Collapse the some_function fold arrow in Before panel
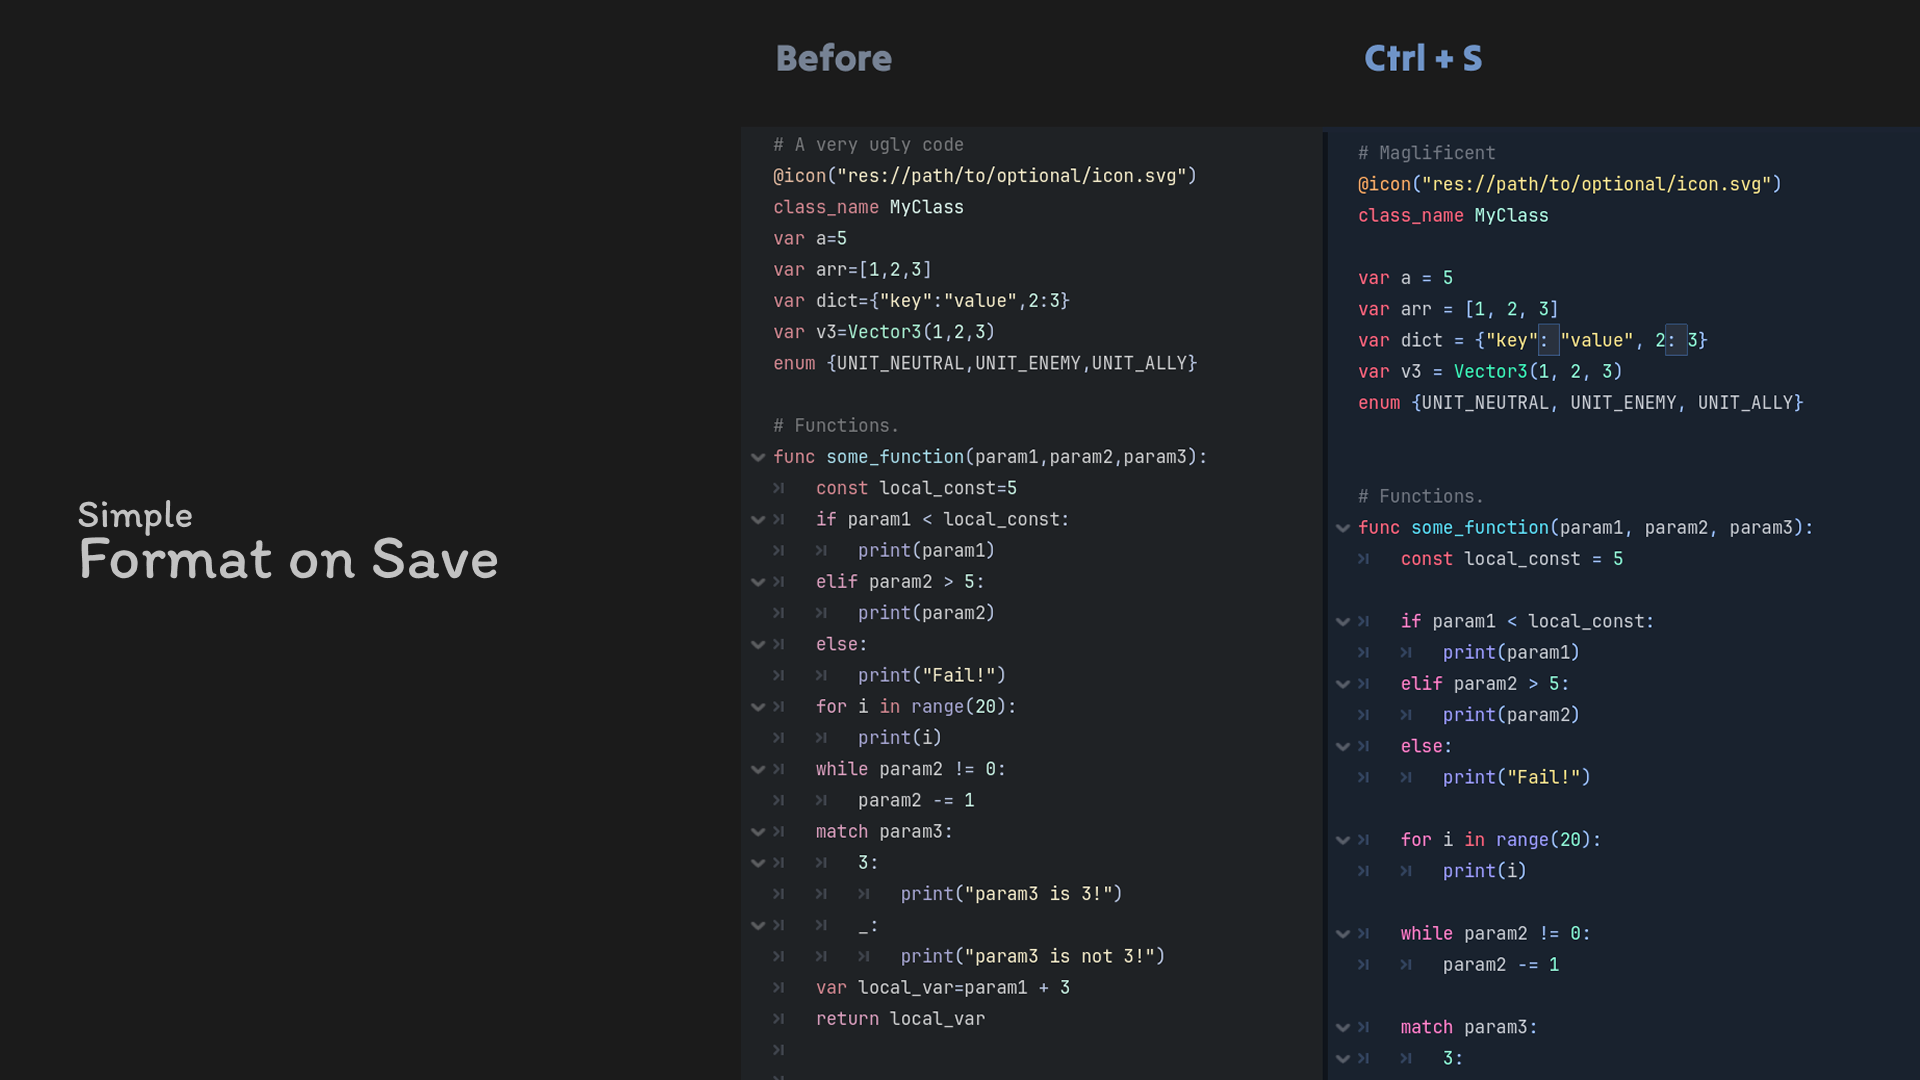 (758, 457)
